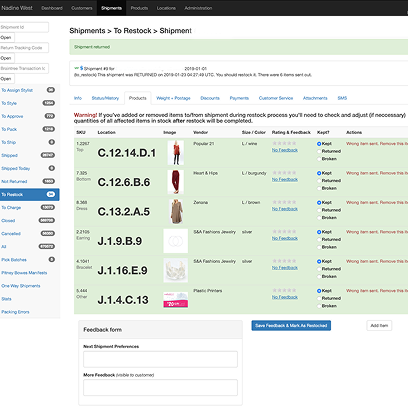Viewport: 408px width, 416px height.
Task: Click Open button under Braintree Transaction field
Action: (7, 79)
